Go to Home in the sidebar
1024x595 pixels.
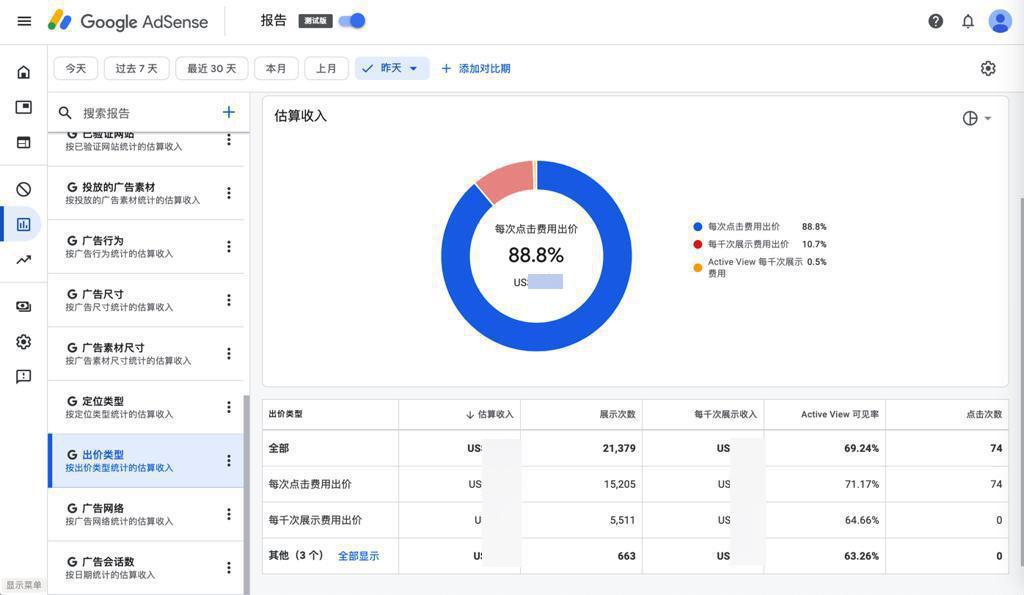coord(24,72)
